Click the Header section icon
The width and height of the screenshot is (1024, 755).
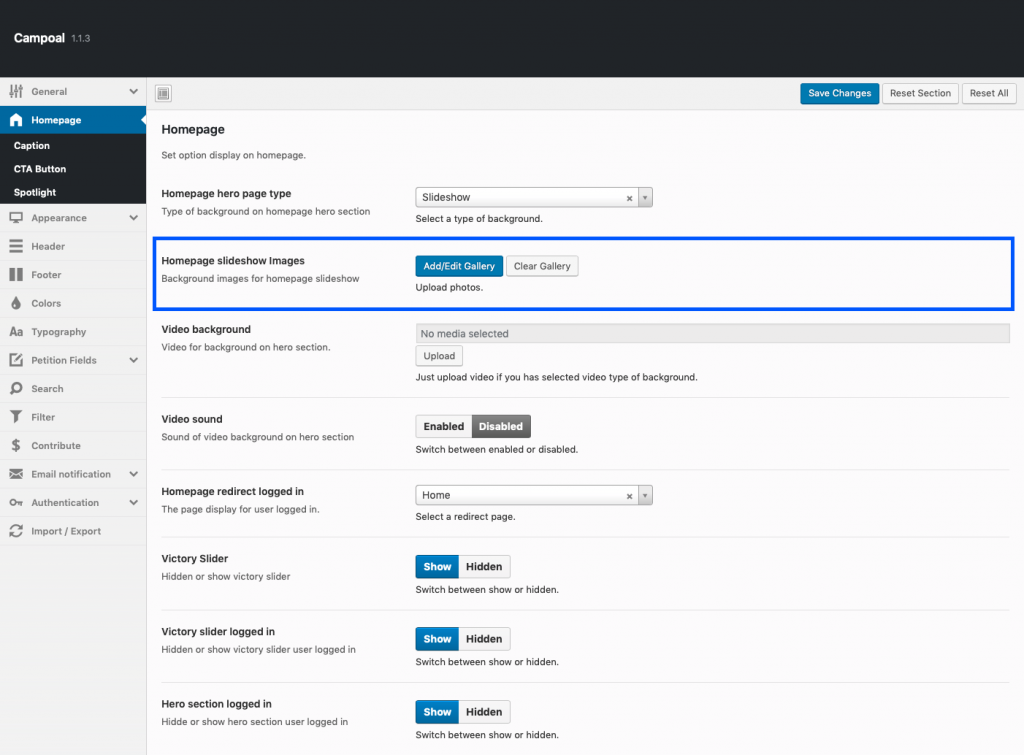(x=16, y=246)
